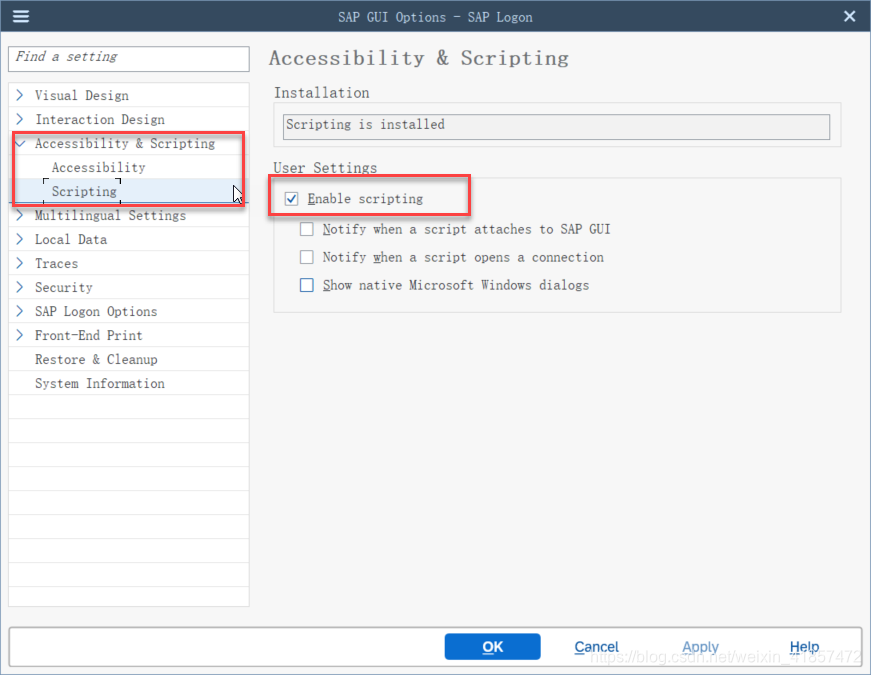The image size is (871, 675).
Task: Expand the Traces node
Action: (x=20, y=263)
